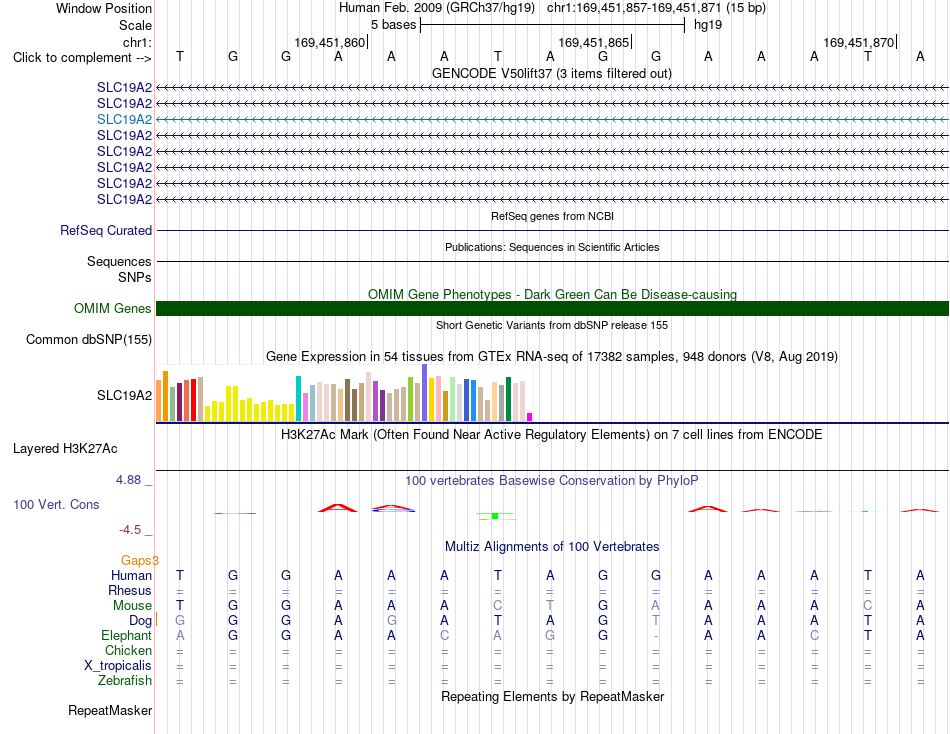The image size is (950, 734).
Task: Select the Mouse species label
Action: 132,606
